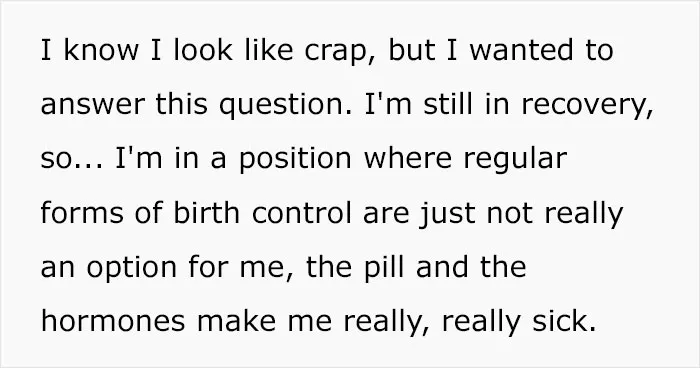The width and height of the screenshot is (700, 368).
Task: Click the word "regular" in third line
Action: pos(516,160)
